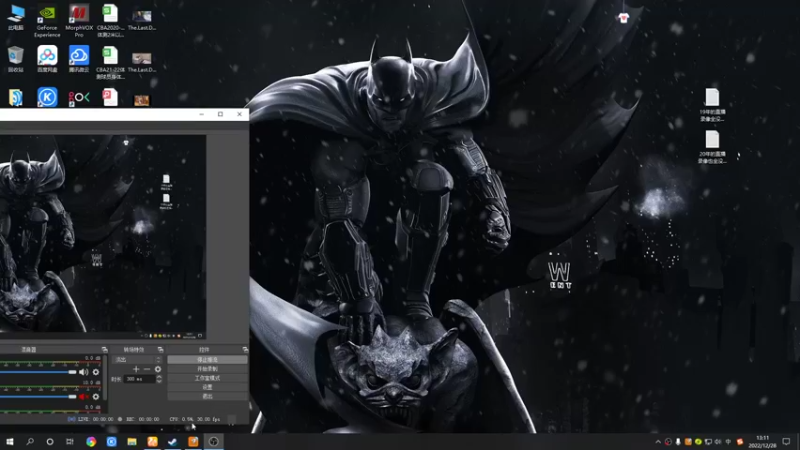Click the REC 00:00:00 status text
The height and width of the screenshot is (450, 800).
[142, 419]
